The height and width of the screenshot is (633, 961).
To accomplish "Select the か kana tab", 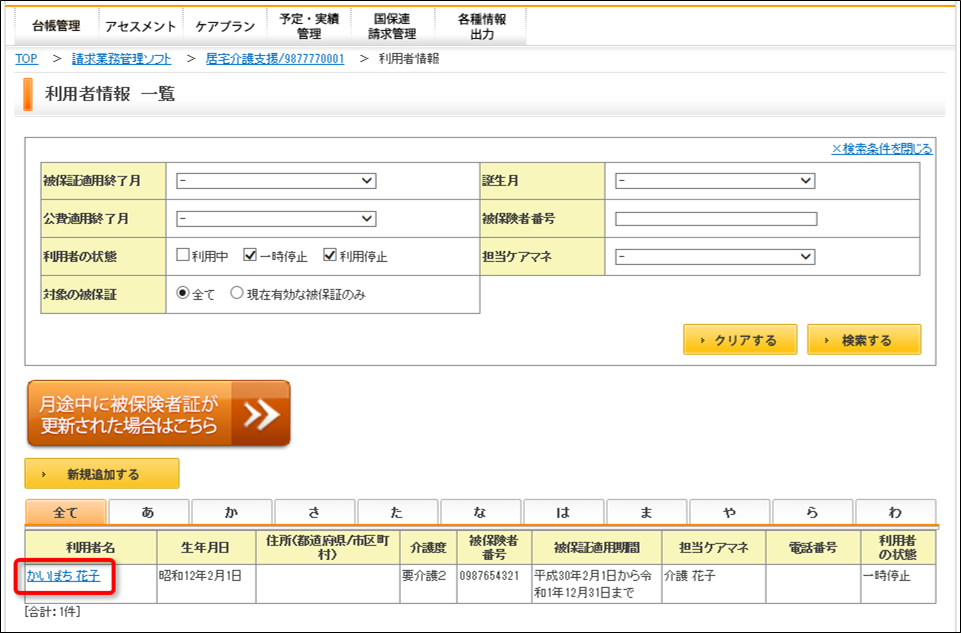I will click(232, 512).
